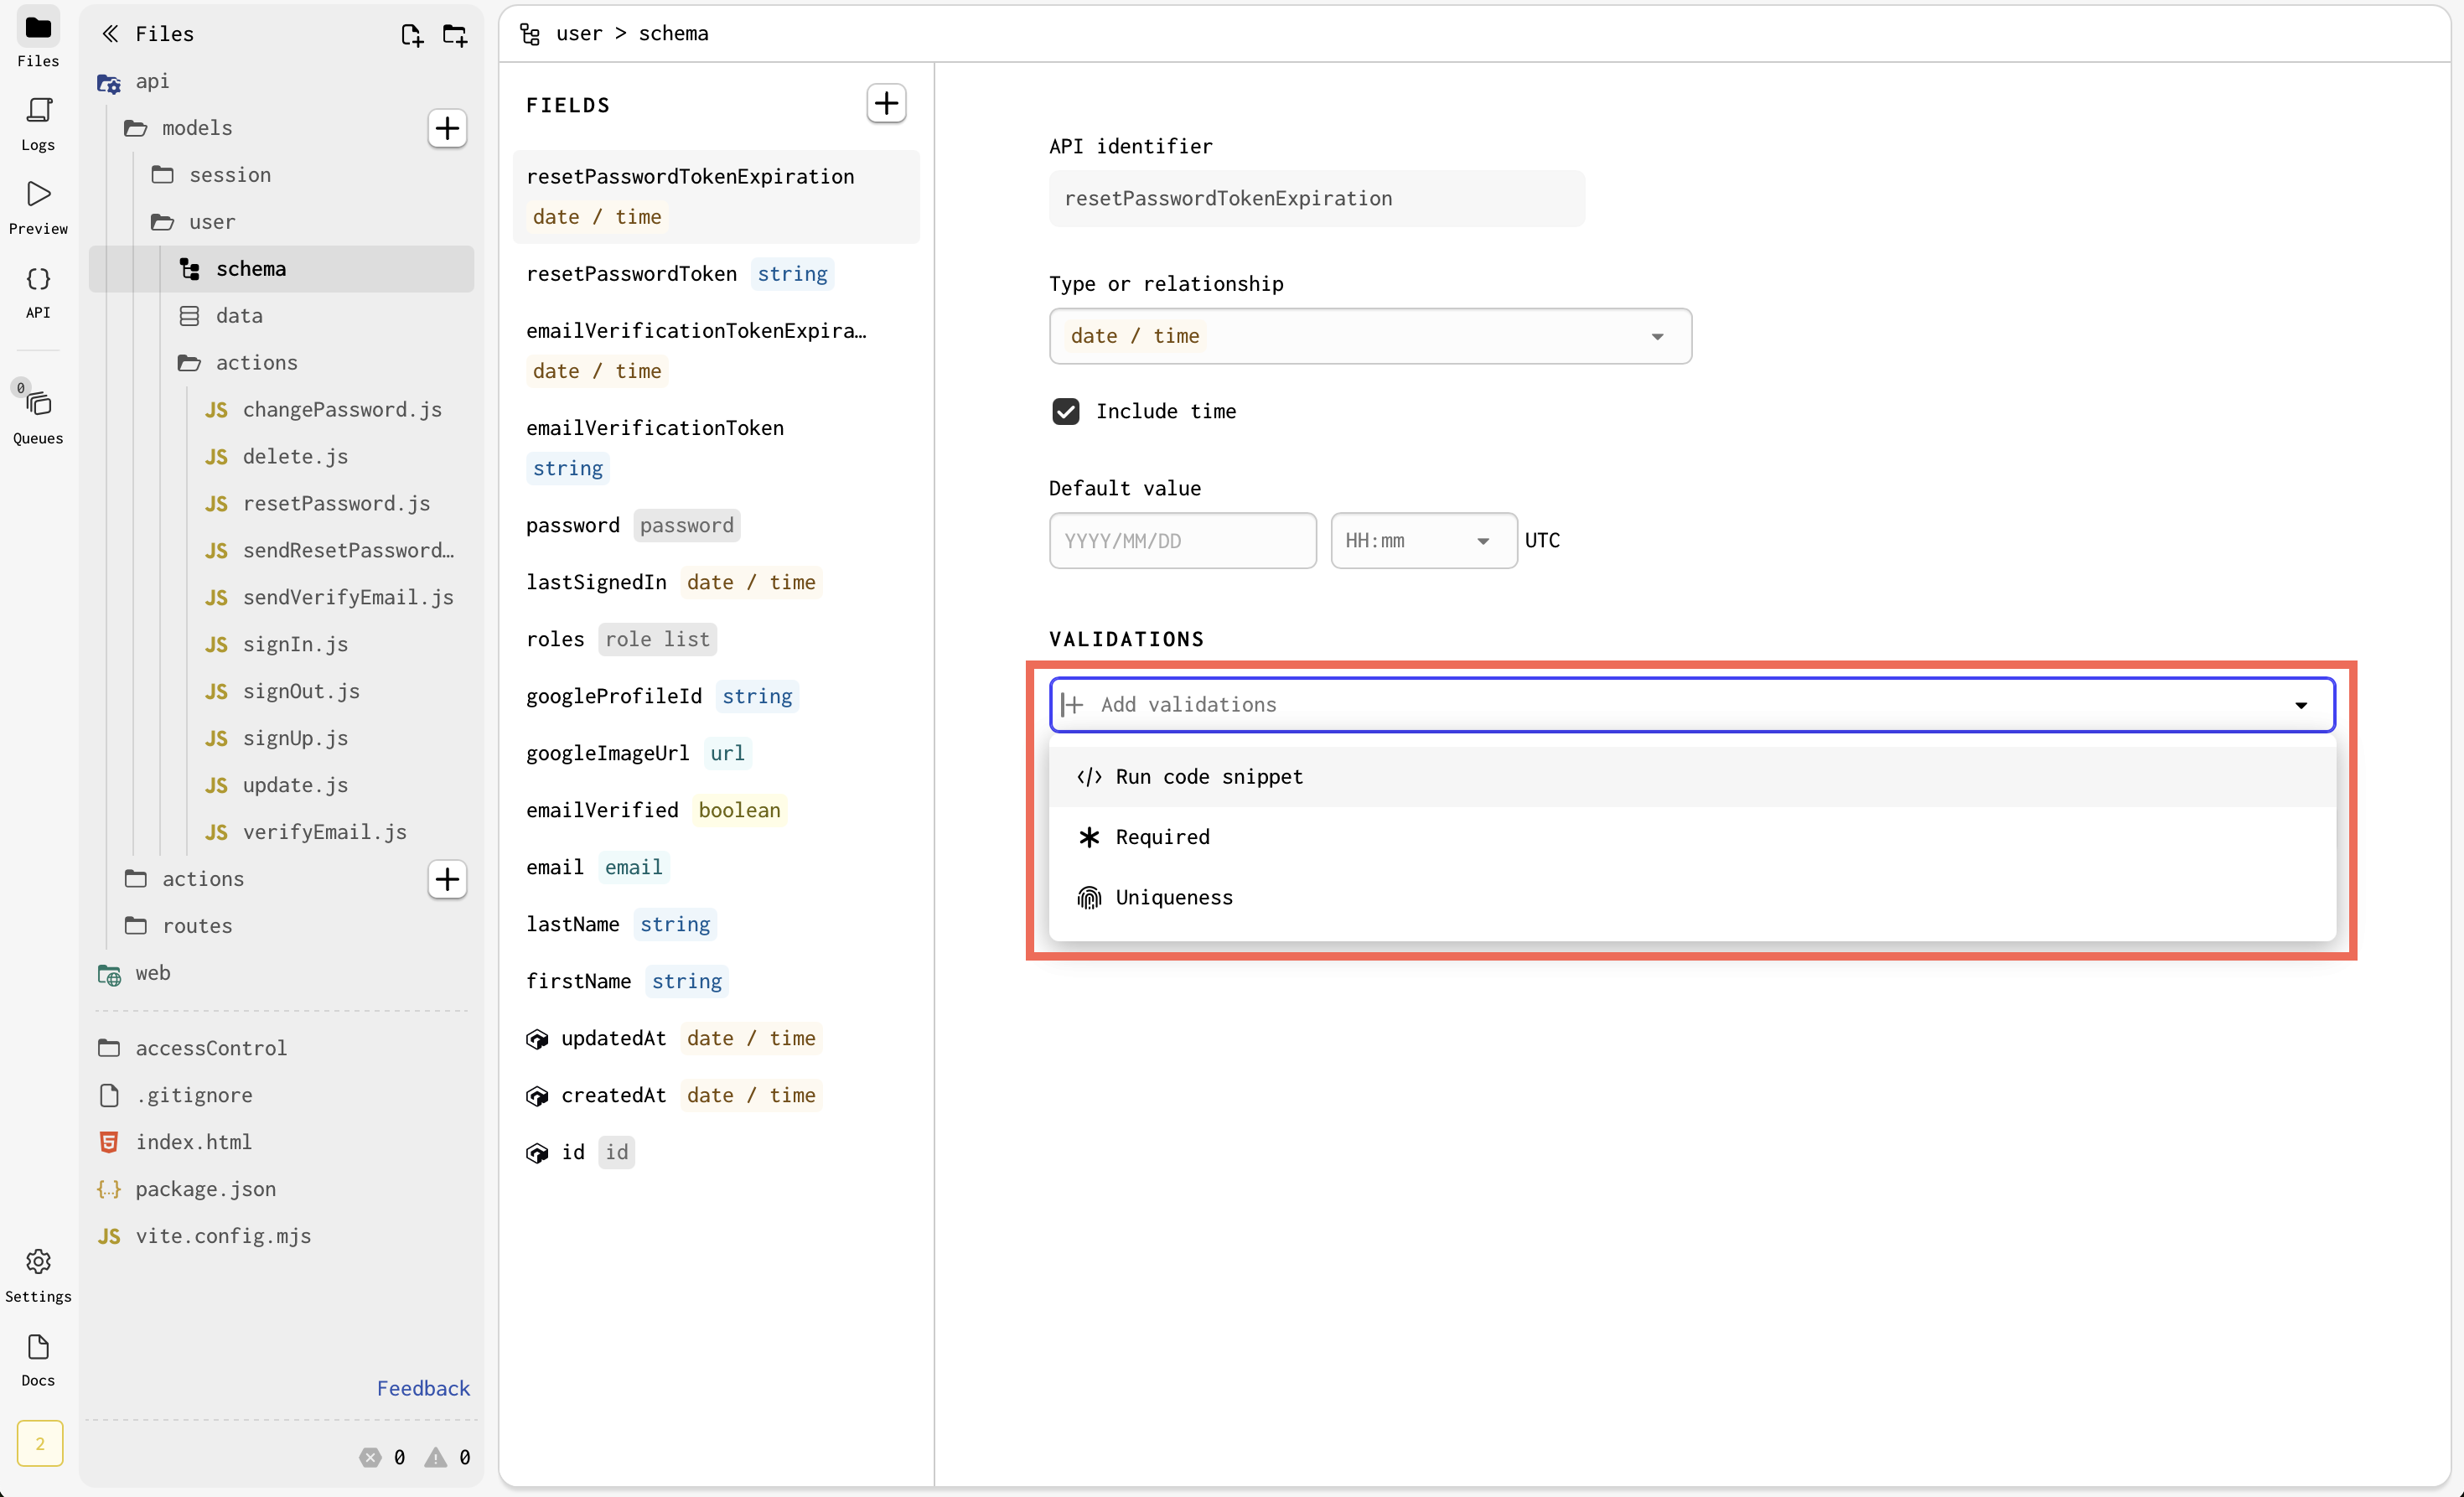
Task: Open Settings from the sidebar
Action: click(38, 1275)
